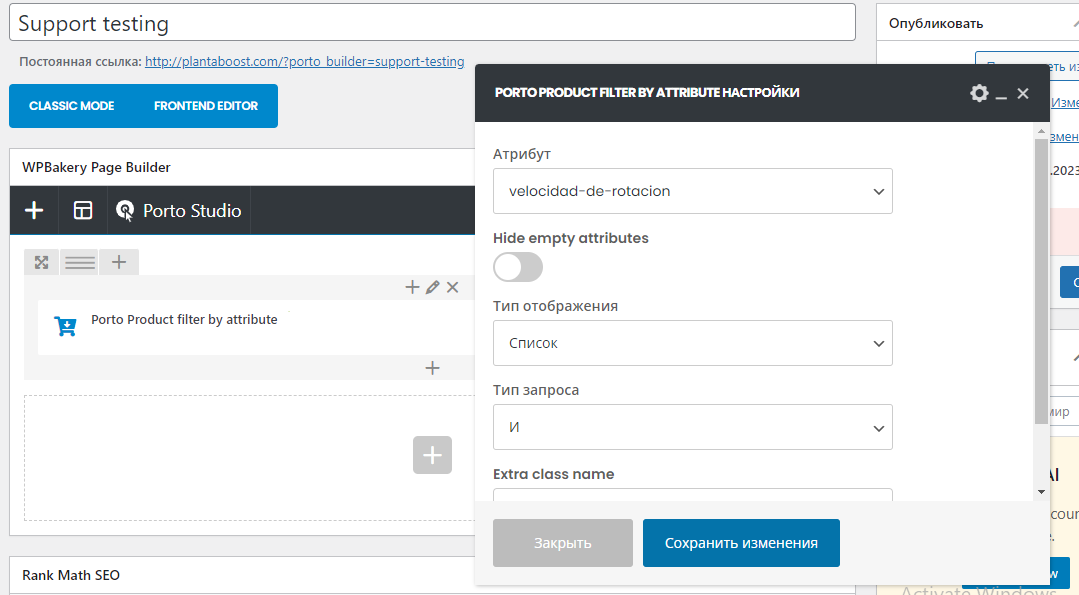Click the dialog scrollbar down arrow

click(1041, 492)
